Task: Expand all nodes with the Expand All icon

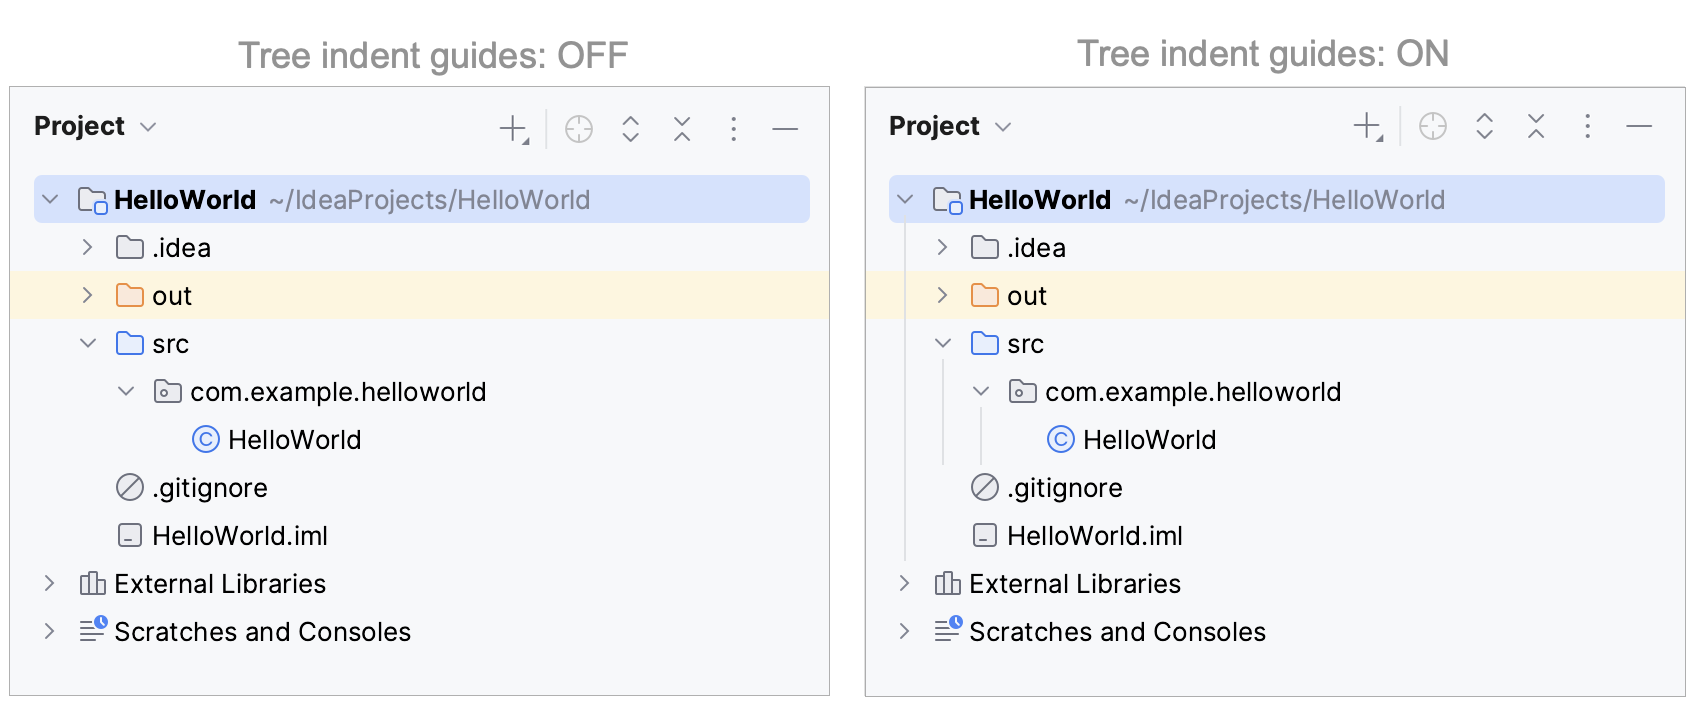Action: 630,128
